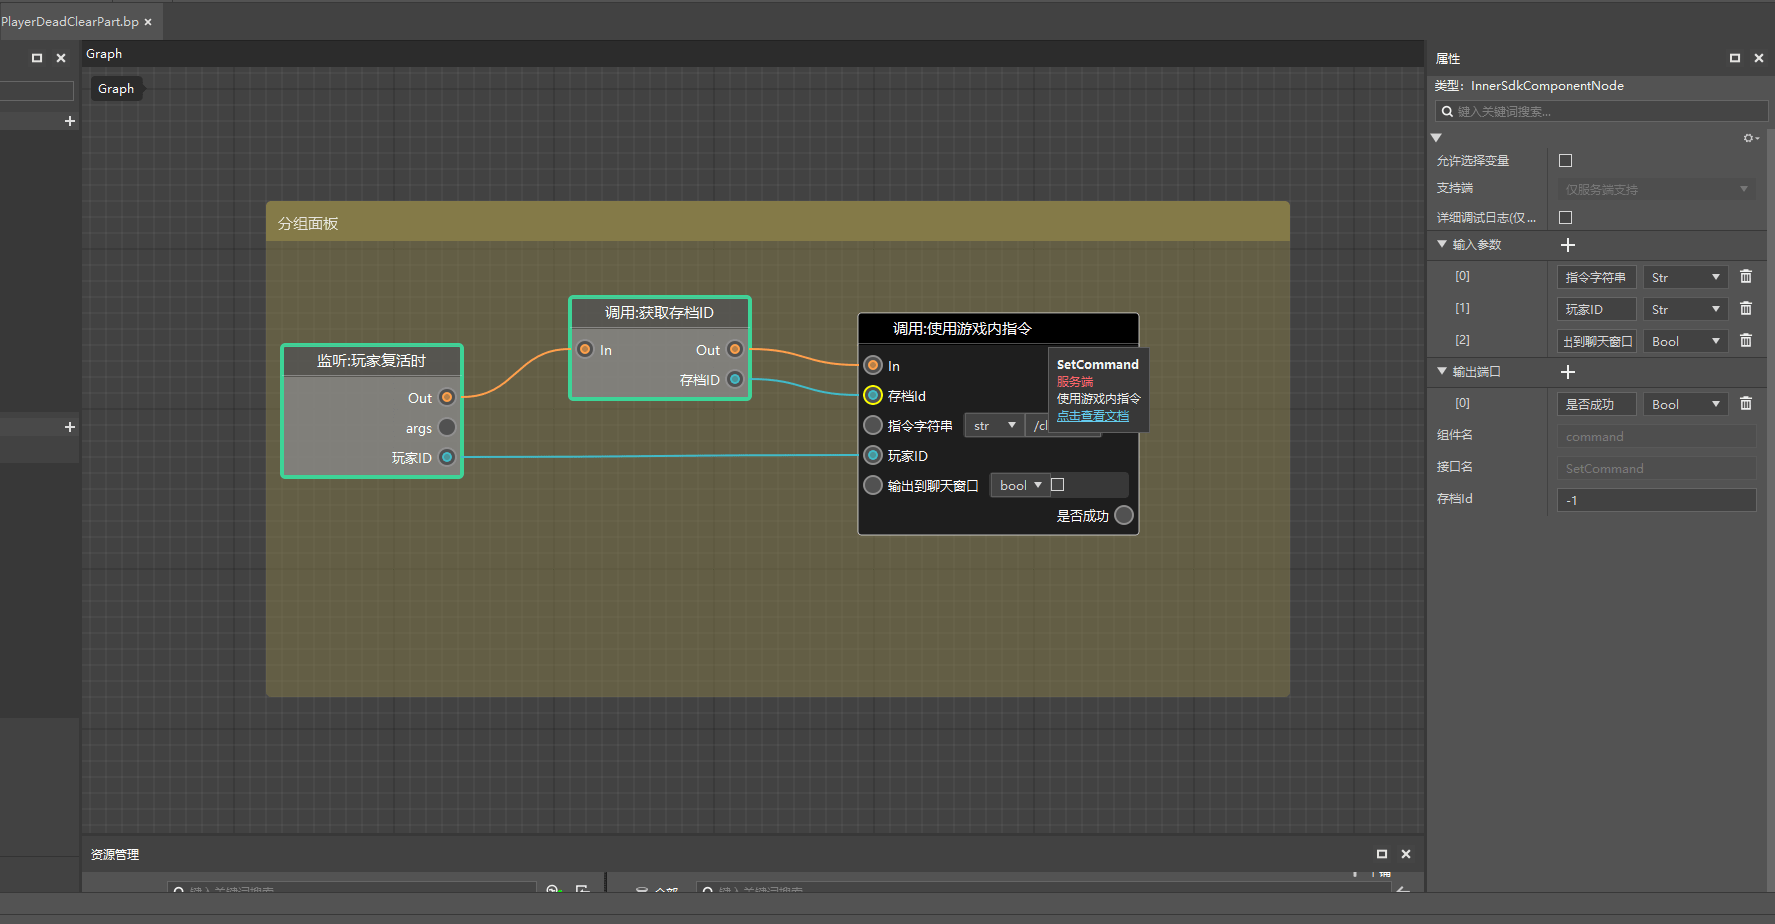
Task: Maximize the 属性 properties panel
Action: pos(1735,58)
